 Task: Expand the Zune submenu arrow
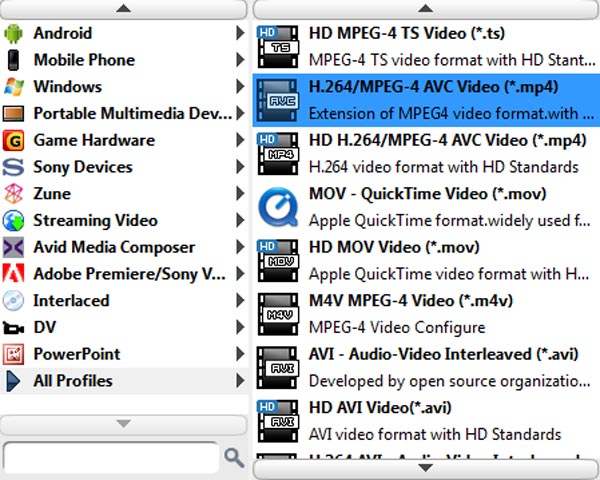[x=240, y=194]
